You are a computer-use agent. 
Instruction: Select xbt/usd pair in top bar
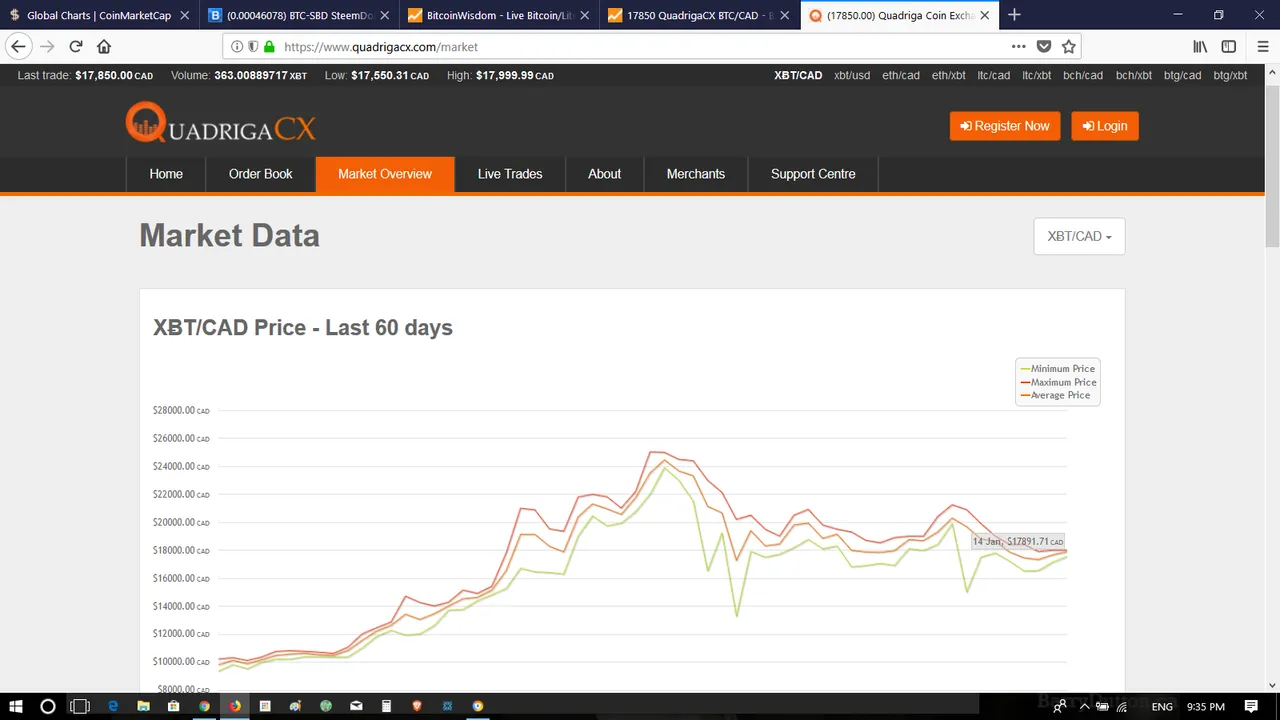pos(852,75)
